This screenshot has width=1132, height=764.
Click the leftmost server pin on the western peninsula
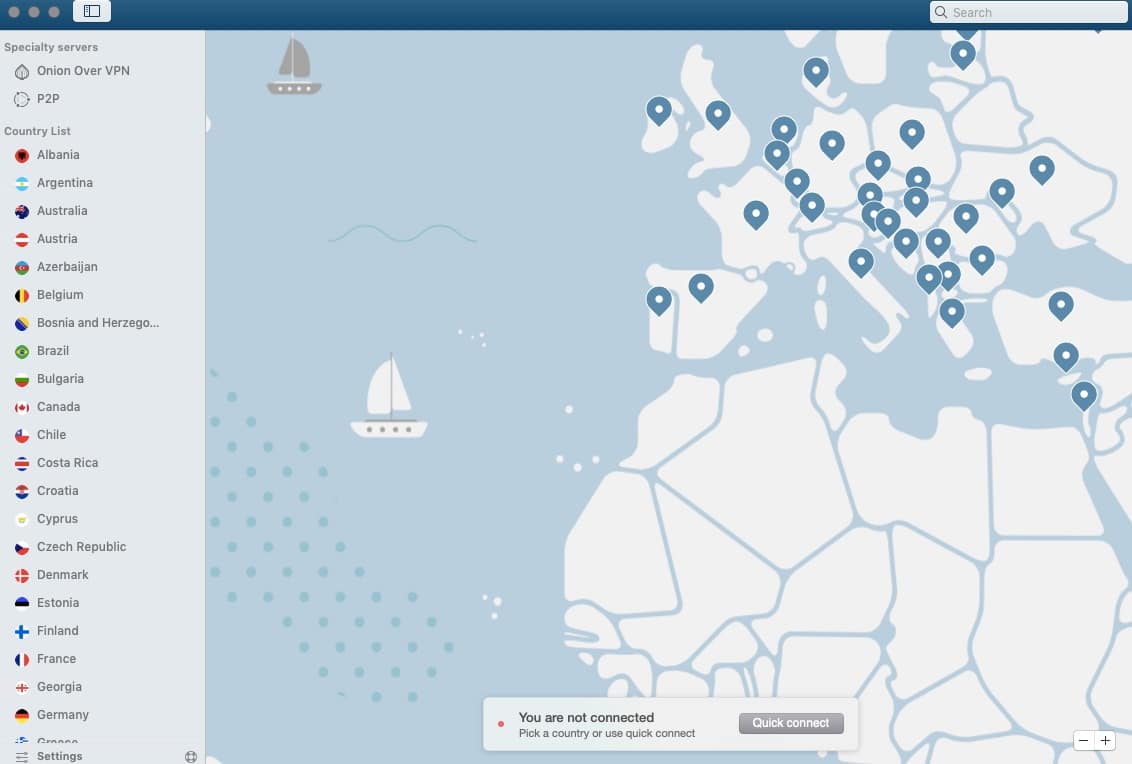click(x=659, y=299)
